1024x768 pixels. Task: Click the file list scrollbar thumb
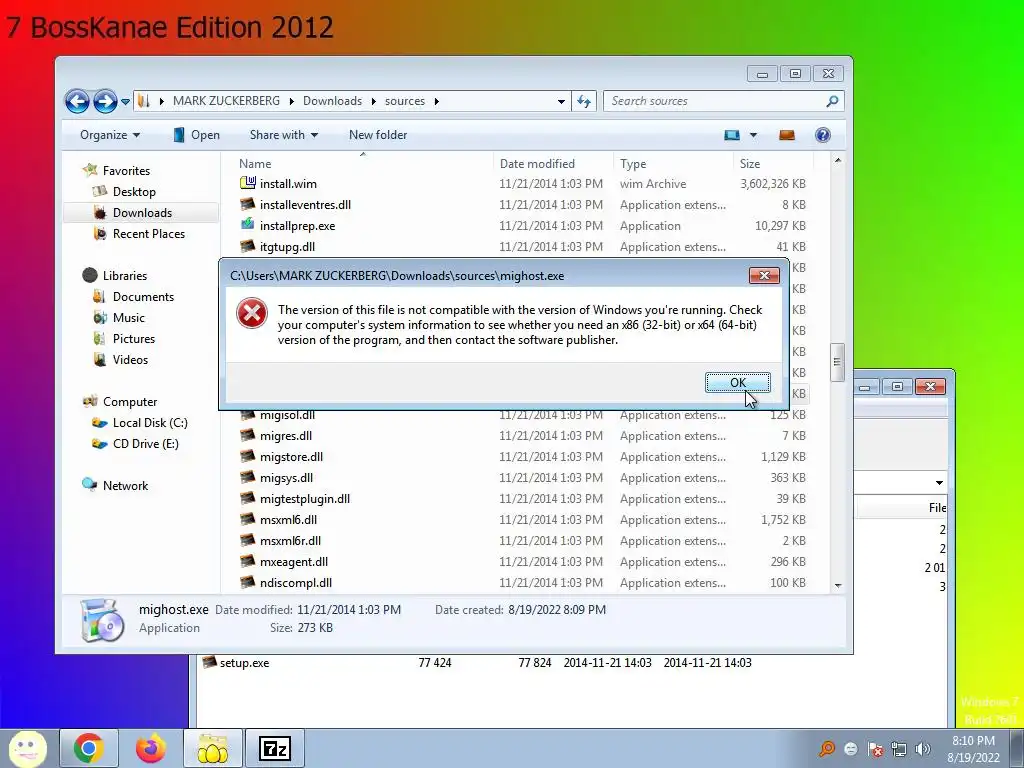837,362
